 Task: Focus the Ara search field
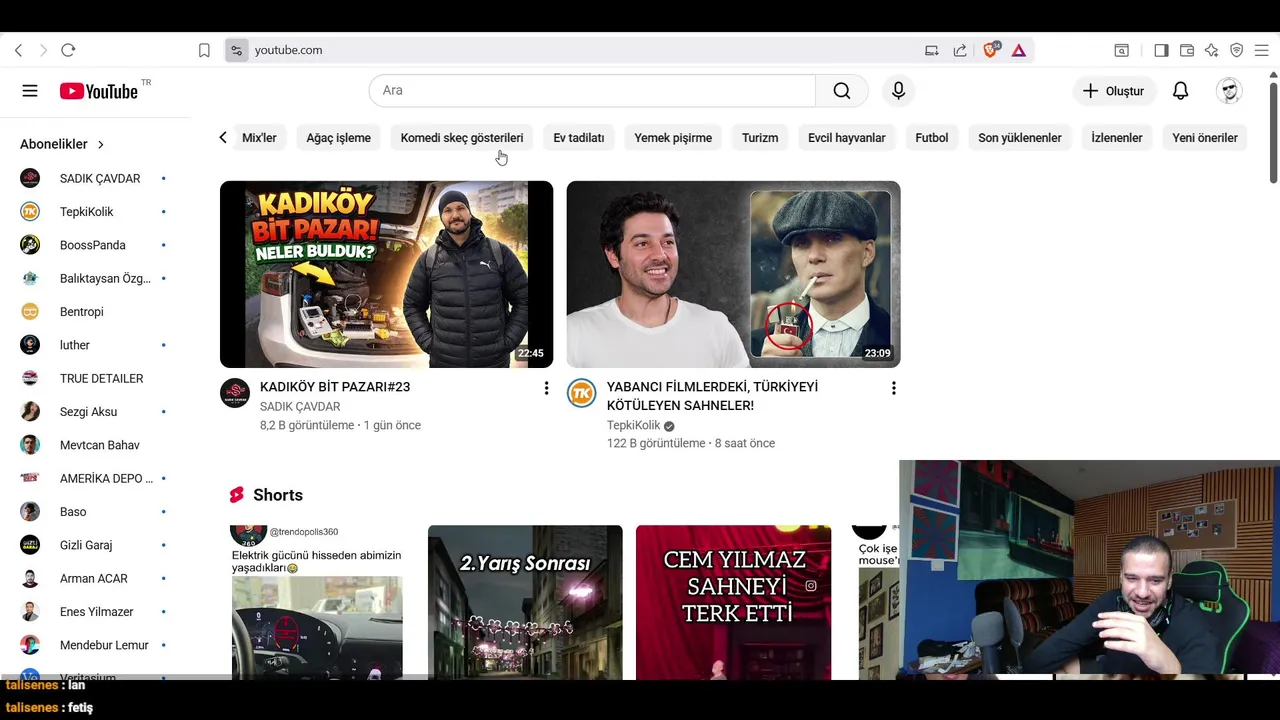tap(592, 91)
